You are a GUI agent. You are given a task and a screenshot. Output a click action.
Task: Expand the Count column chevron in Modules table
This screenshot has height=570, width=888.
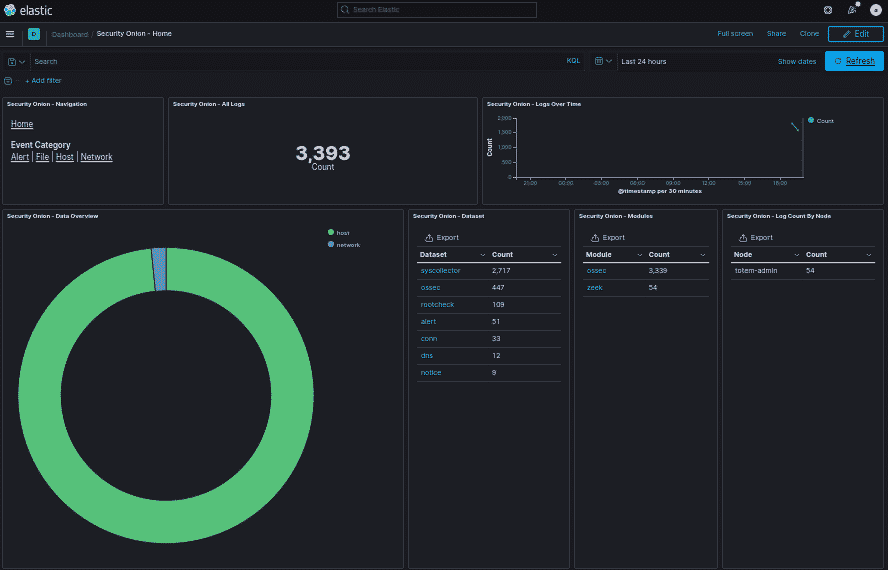702,255
